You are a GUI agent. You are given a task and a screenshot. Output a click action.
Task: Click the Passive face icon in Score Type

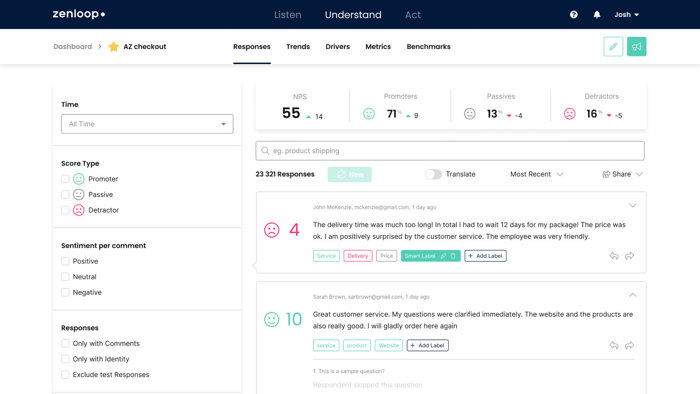pyautogui.click(x=79, y=195)
